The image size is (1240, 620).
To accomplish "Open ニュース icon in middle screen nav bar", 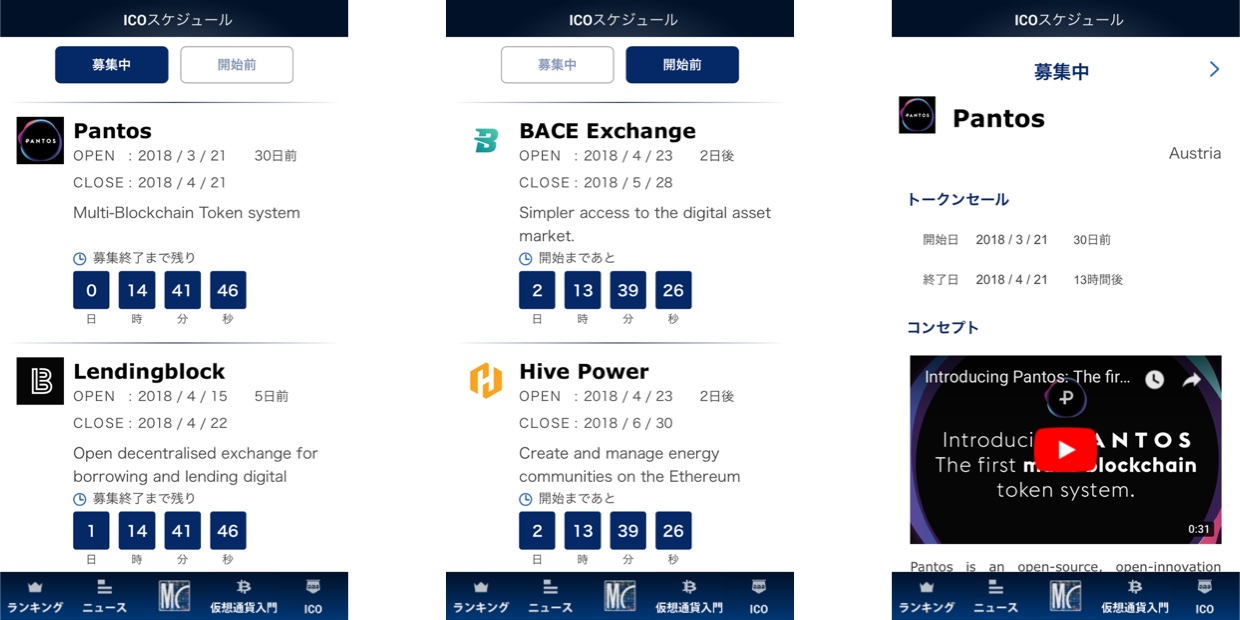I will [550, 588].
